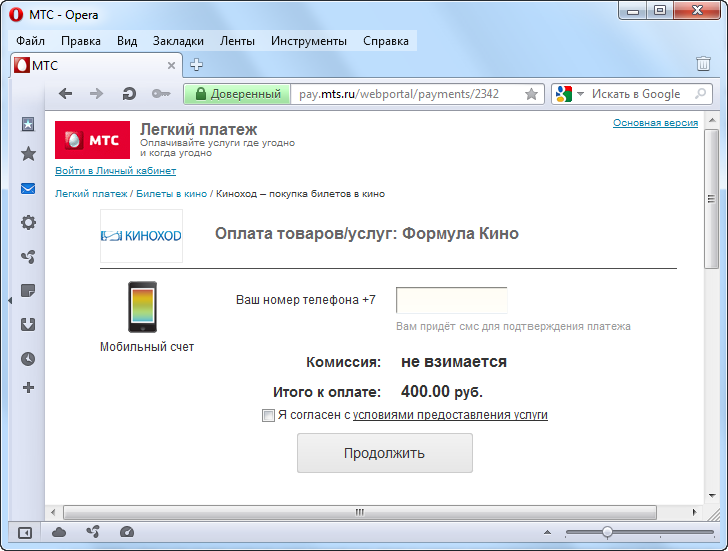Open Downloads panel in sidebar
The width and height of the screenshot is (728, 551).
coord(28,324)
